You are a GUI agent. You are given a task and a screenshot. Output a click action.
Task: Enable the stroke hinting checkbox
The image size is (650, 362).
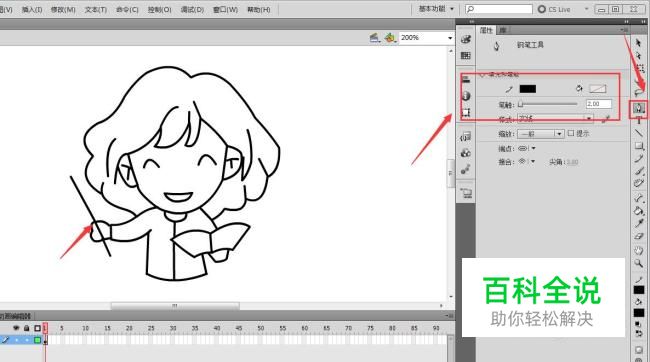(x=571, y=133)
